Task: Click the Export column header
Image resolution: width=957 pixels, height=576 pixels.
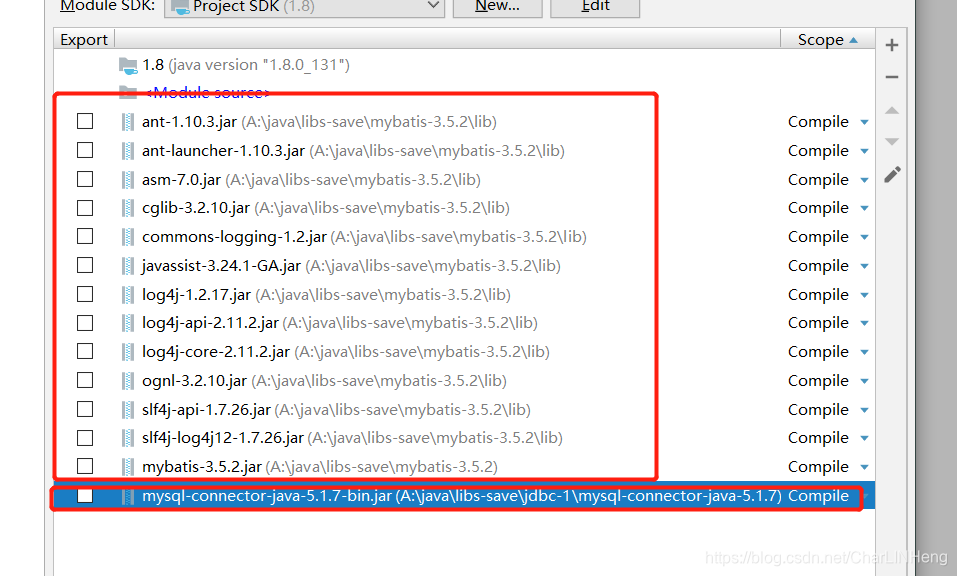Action: pyautogui.click(x=84, y=40)
